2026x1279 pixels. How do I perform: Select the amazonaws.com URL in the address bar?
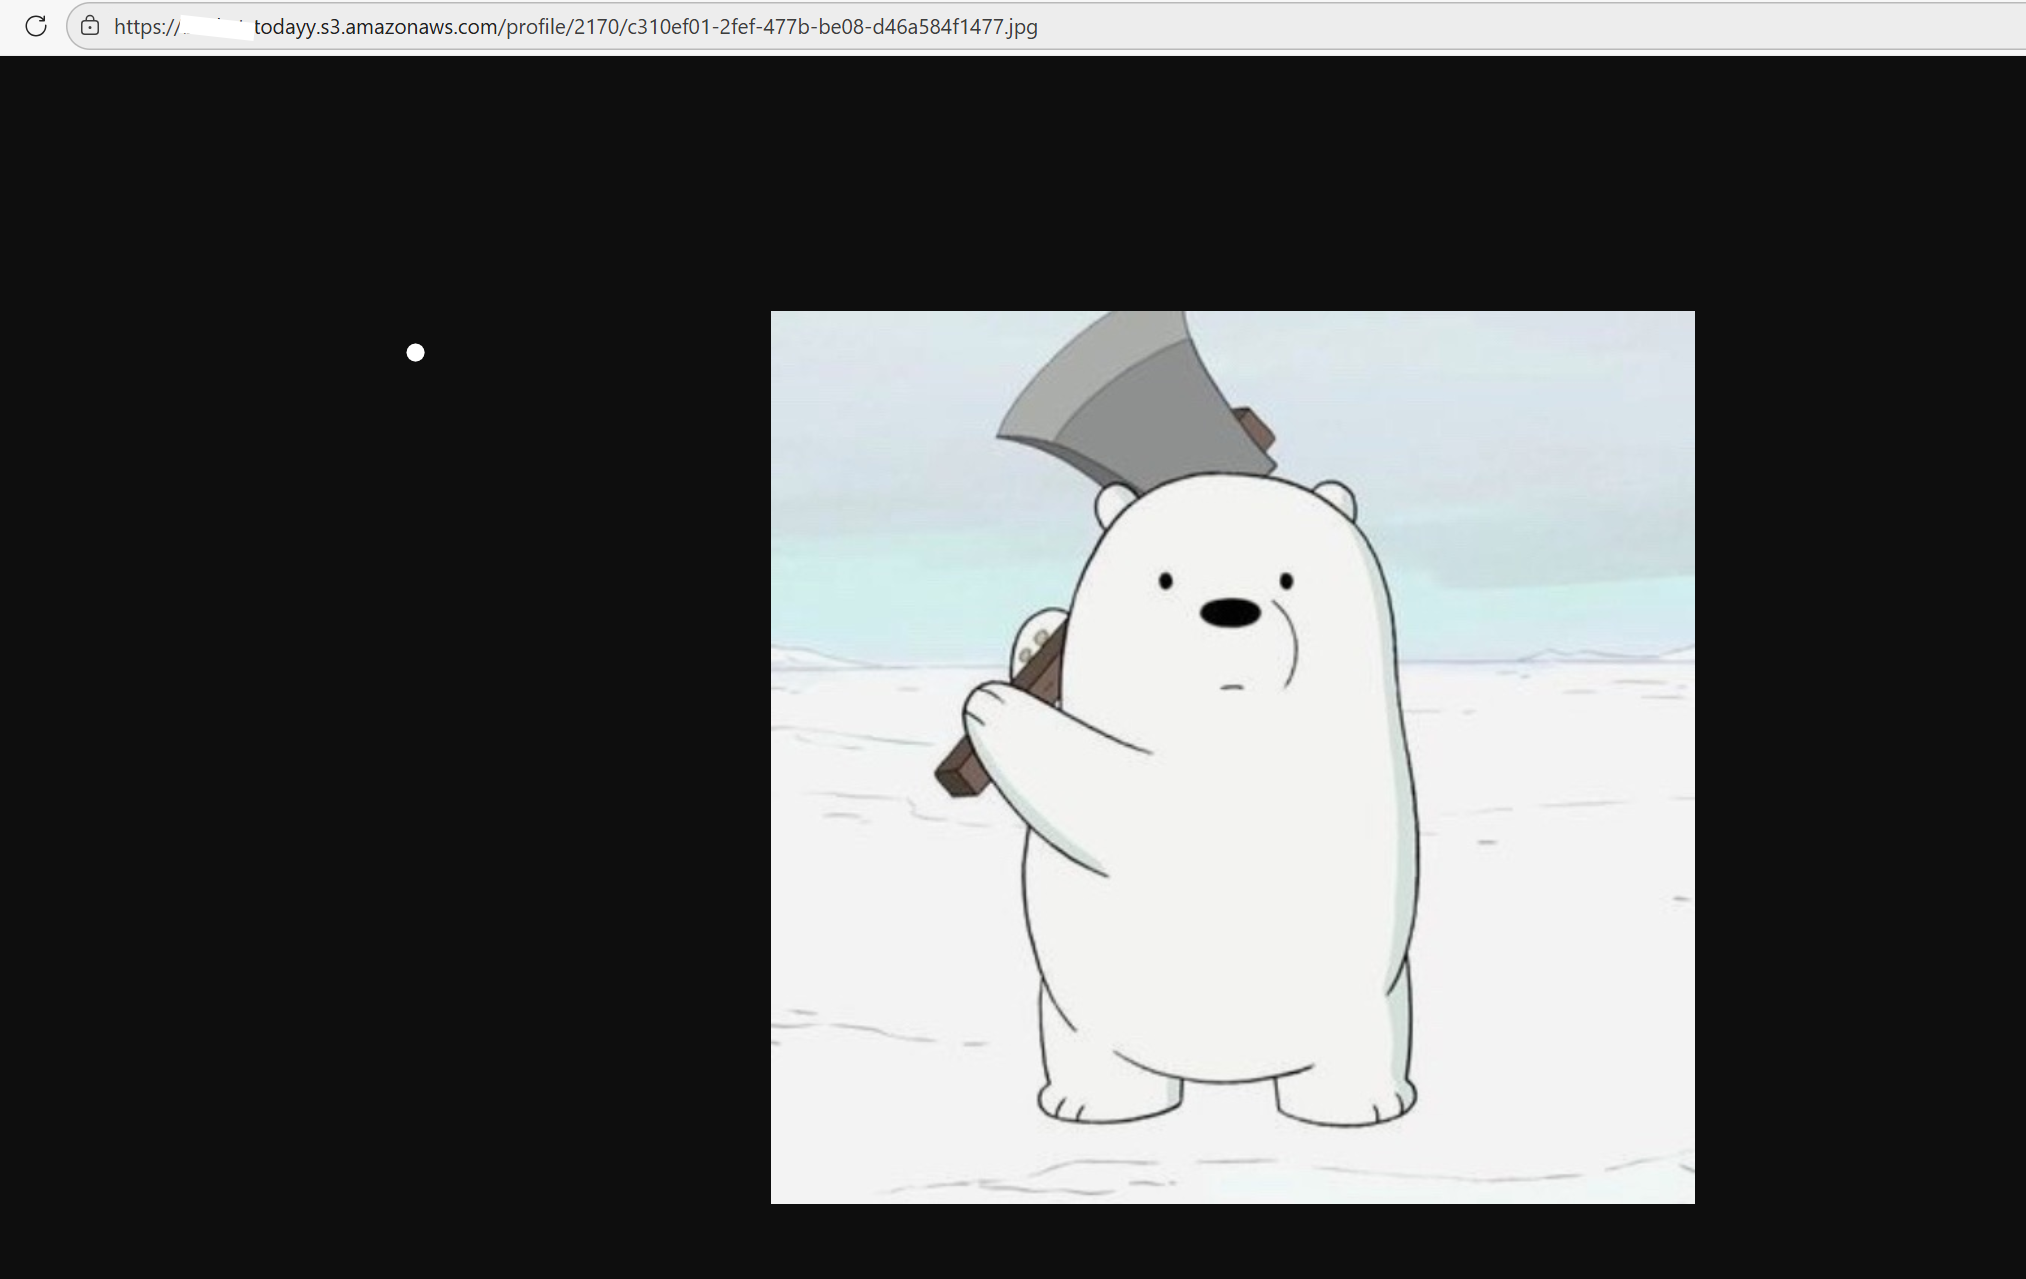576,27
